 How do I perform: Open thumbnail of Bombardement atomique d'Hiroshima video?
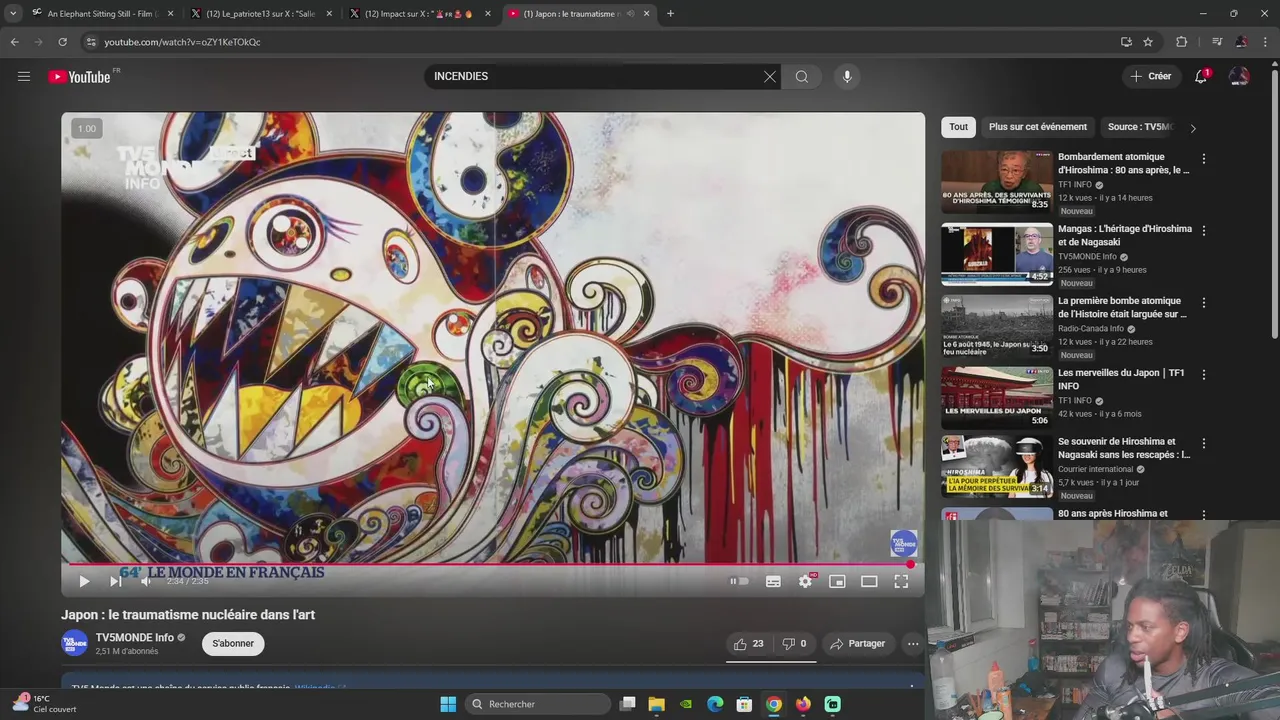click(996, 181)
